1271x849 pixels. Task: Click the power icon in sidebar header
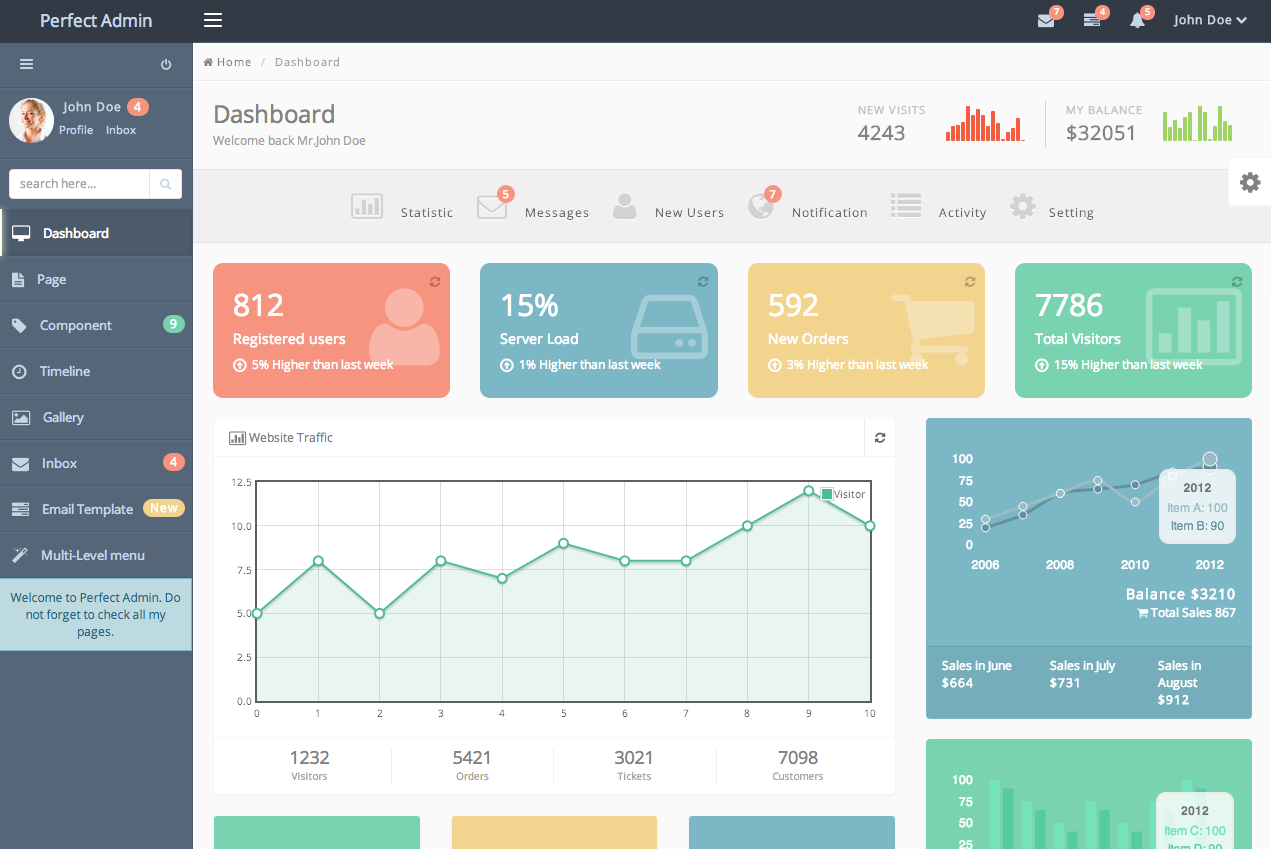click(x=166, y=65)
